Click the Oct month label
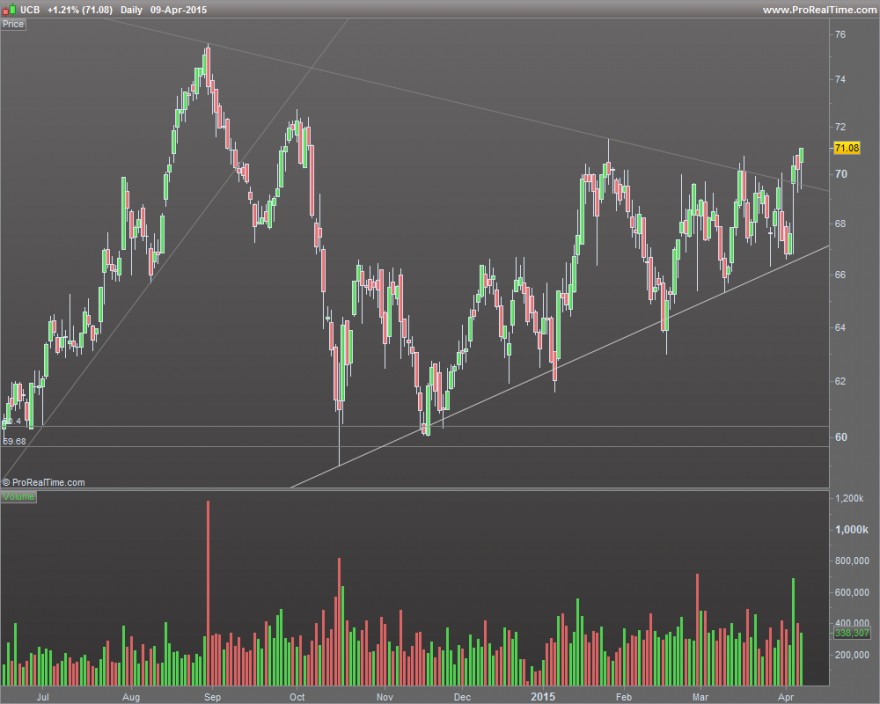This screenshot has width=880, height=704. pos(297,697)
